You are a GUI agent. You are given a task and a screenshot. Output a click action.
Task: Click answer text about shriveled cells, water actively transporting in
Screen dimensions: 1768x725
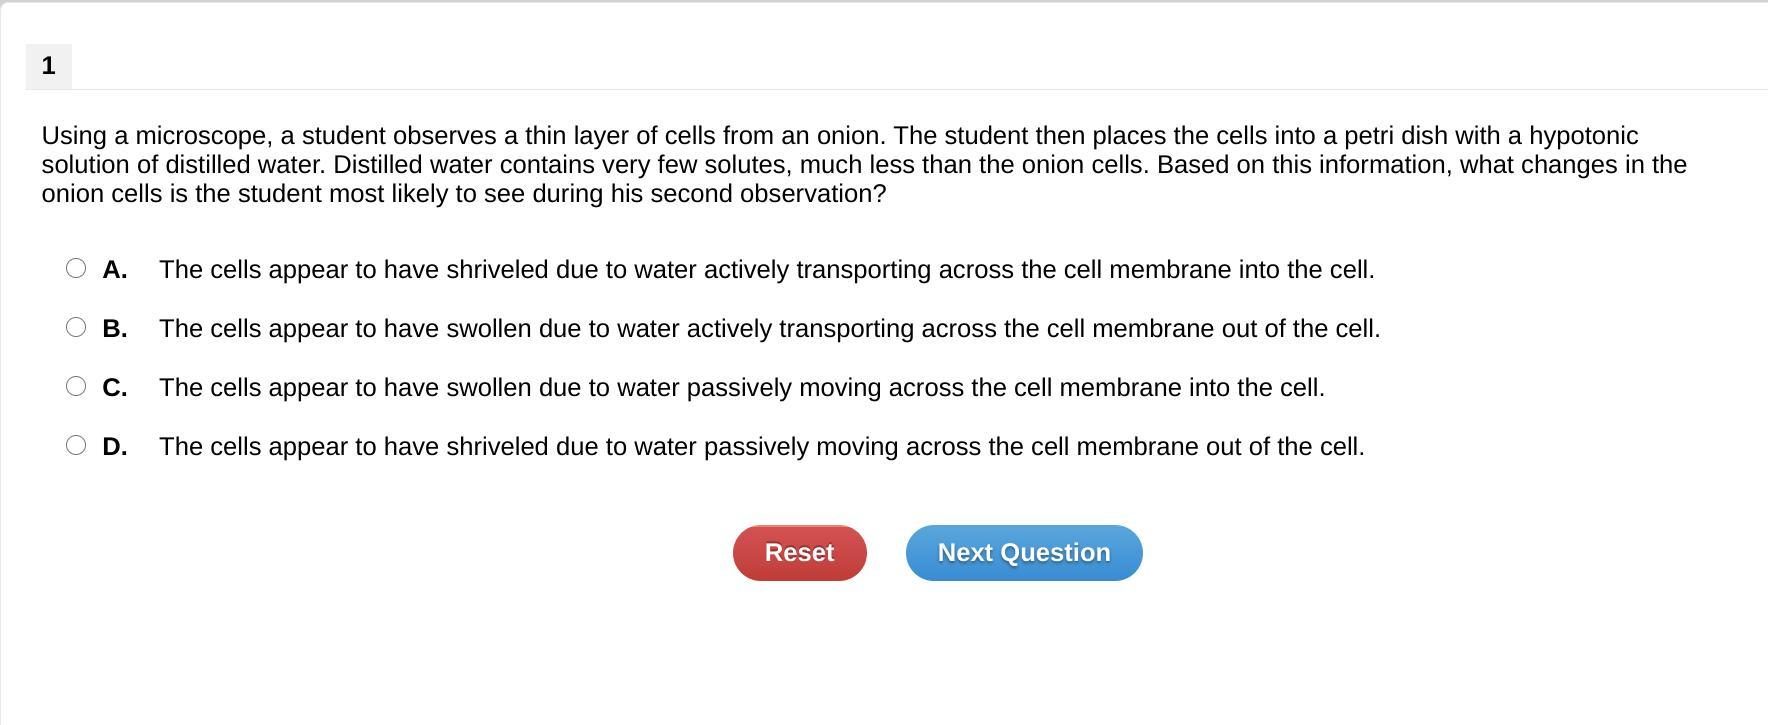766,270
